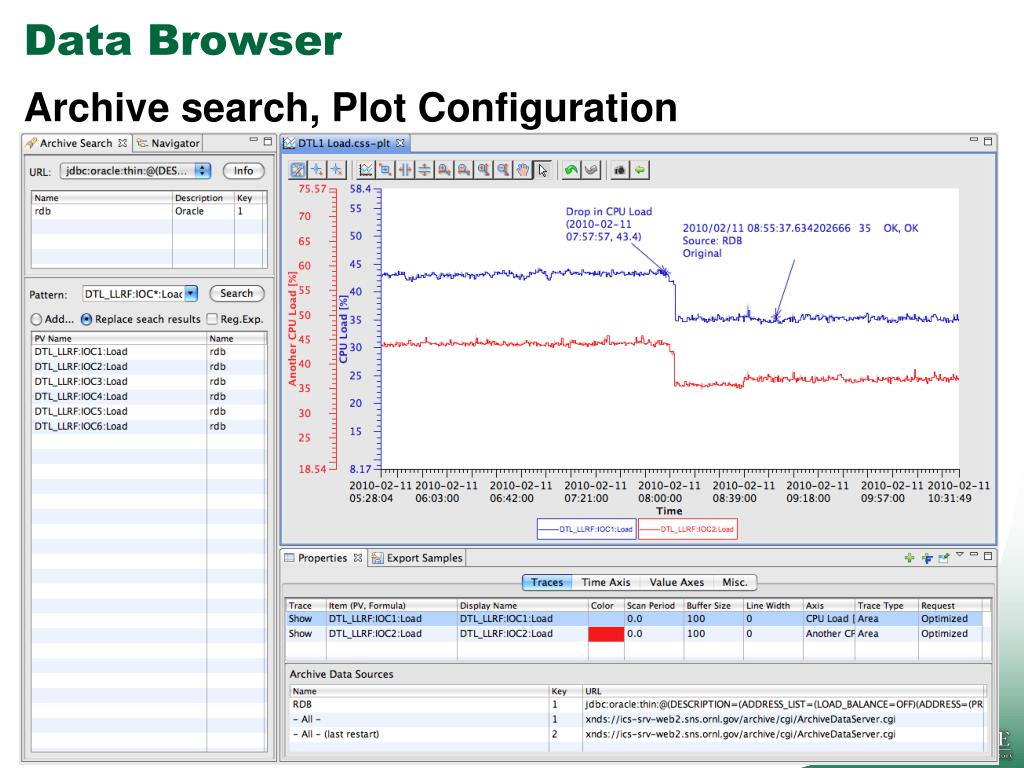Select the horizontal zoom tool
This screenshot has width=1024, height=768.
click(x=405, y=170)
